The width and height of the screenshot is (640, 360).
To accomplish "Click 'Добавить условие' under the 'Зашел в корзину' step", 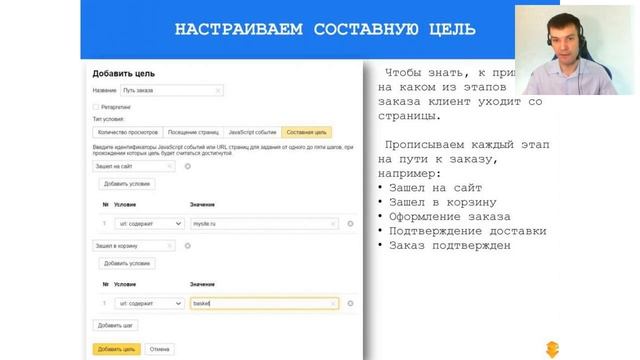I will point(127,263).
